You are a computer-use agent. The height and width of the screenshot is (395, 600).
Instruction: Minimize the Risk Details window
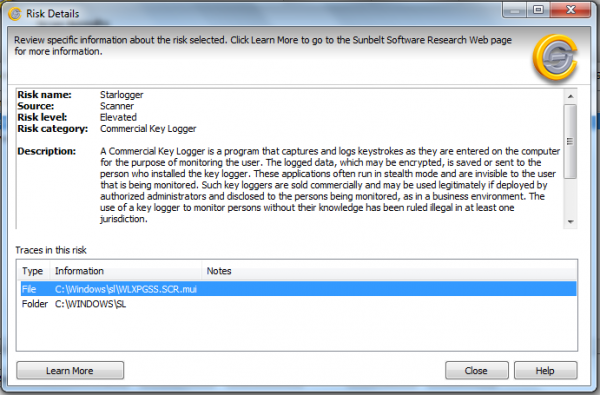[515, 10]
